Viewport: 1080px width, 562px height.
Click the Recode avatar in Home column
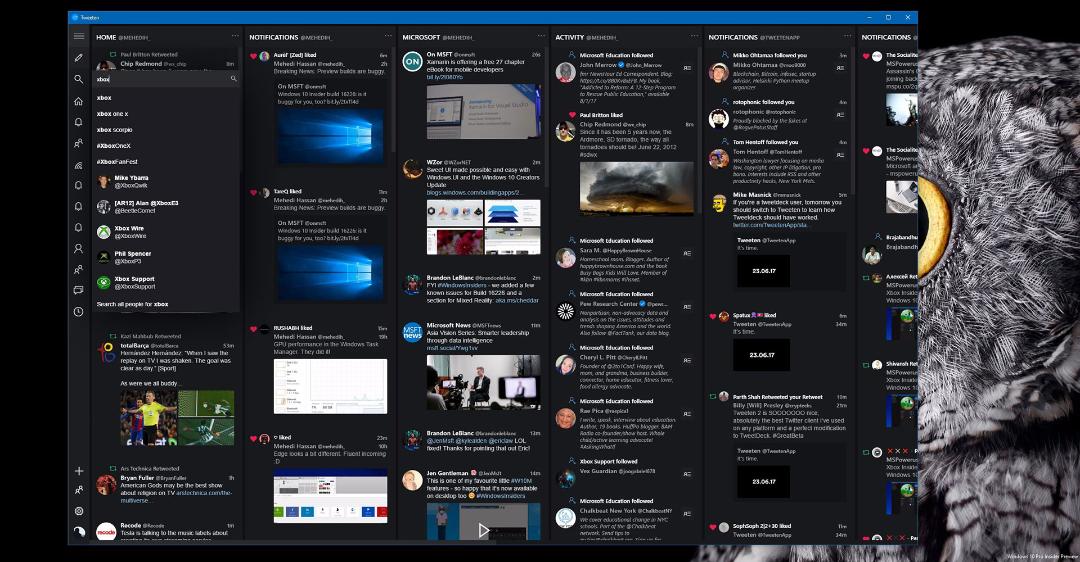point(106,532)
